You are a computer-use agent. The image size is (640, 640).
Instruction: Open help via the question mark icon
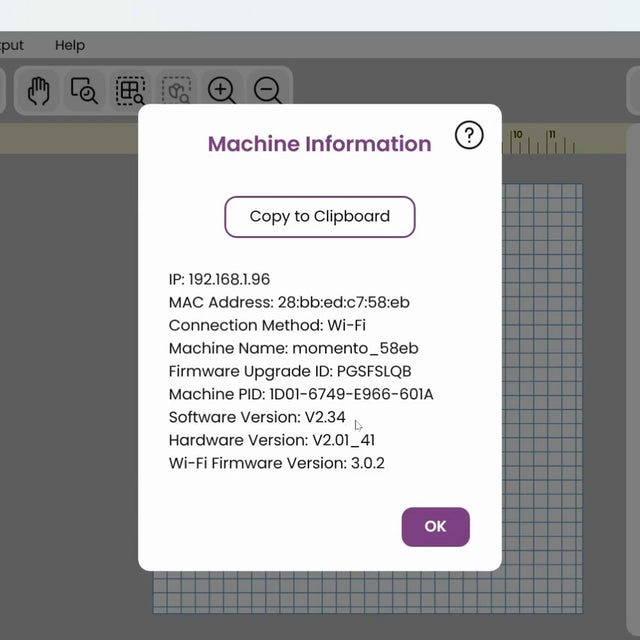click(468, 135)
